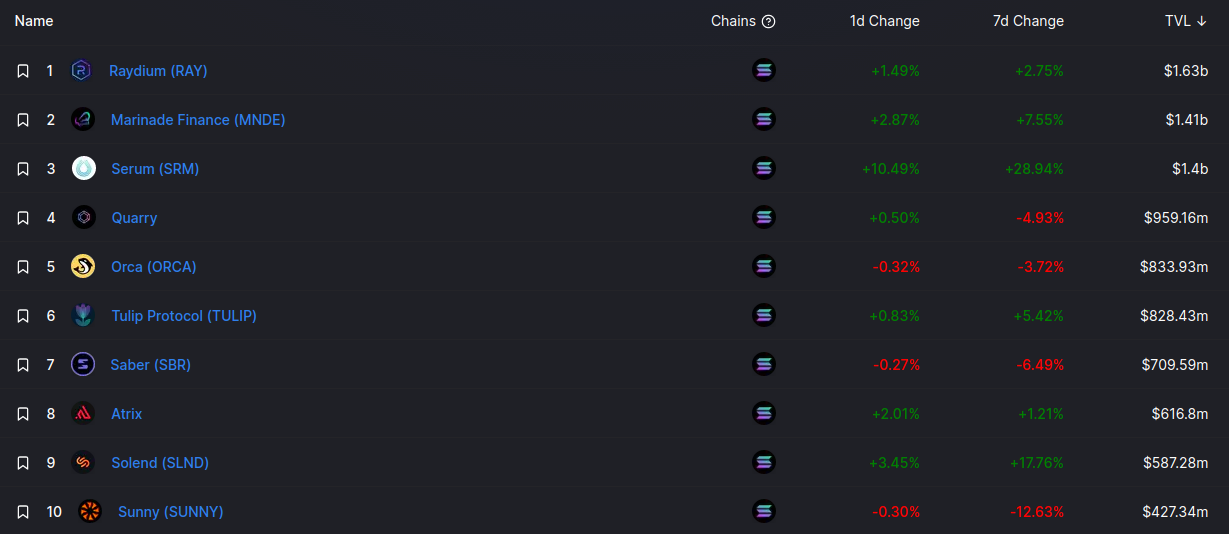Image resolution: width=1229 pixels, height=534 pixels.
Task: Click Solend's +17.76% 7d change value
Action: (x=1038, y=463)
